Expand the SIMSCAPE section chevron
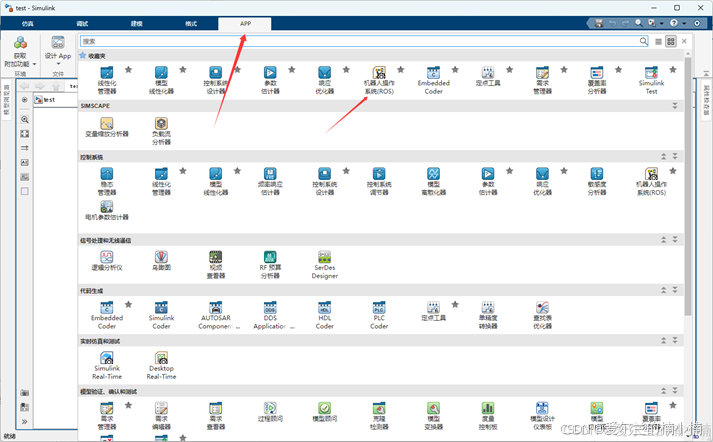Image resolution: width=713 pixels, height=442 pixels. [675, 105]
